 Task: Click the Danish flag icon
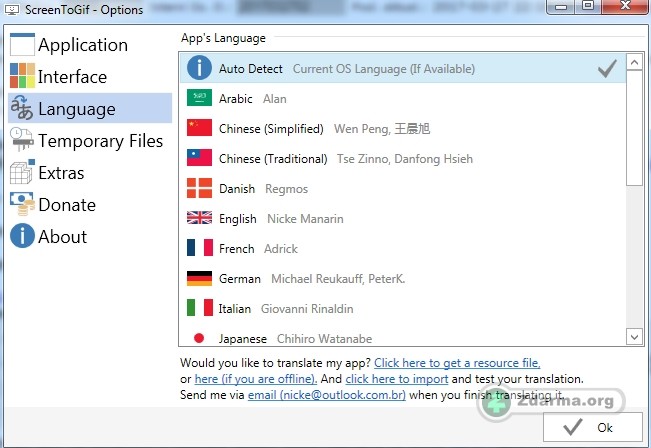point(199,188)
